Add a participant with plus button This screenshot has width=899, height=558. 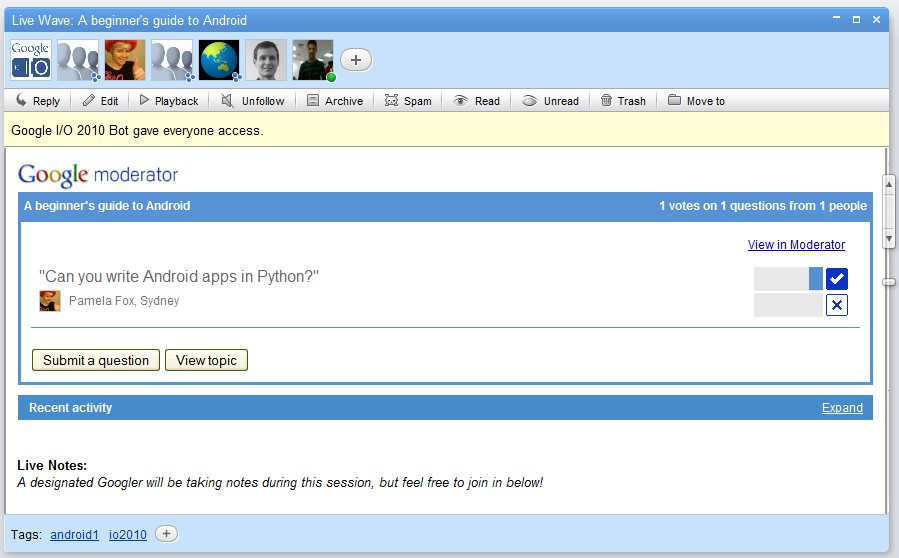[x=356, y=60]
